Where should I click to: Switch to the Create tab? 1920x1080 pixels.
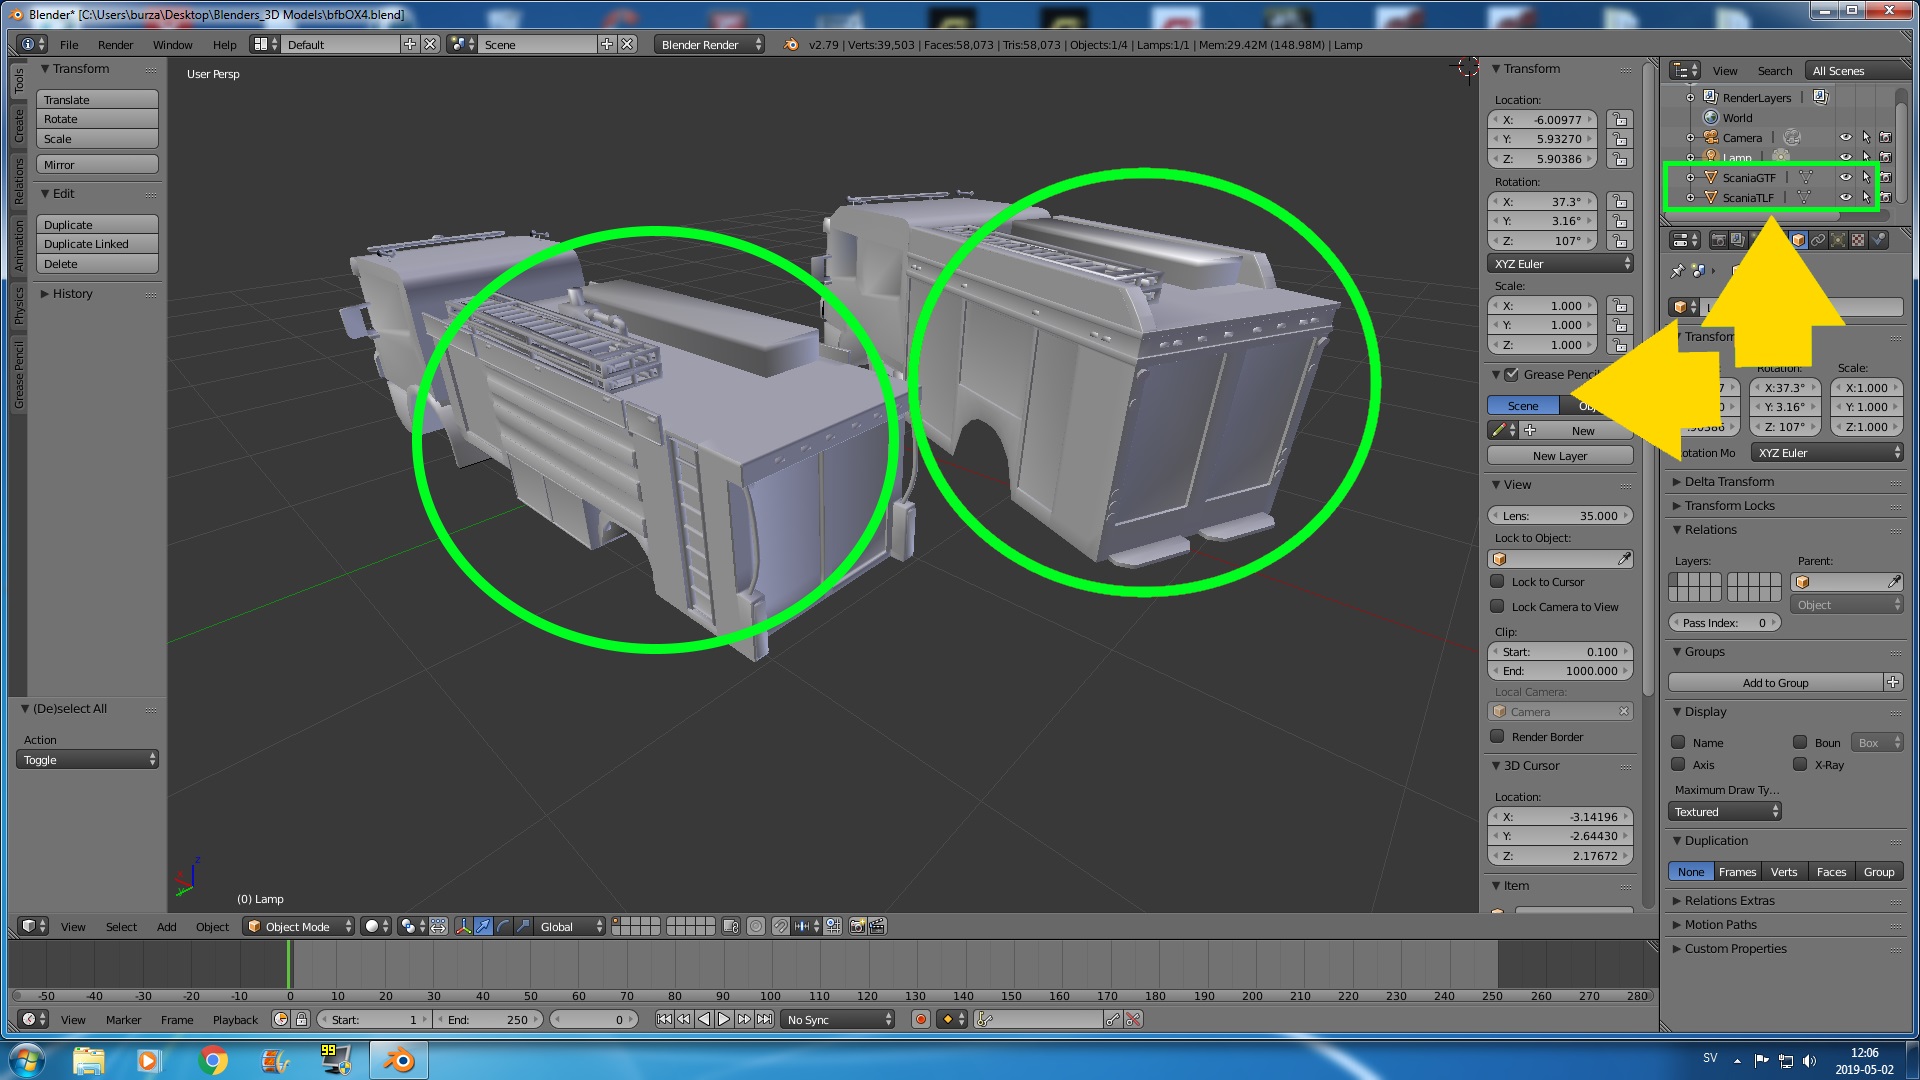pyautogui.click(x=18, y=126)
